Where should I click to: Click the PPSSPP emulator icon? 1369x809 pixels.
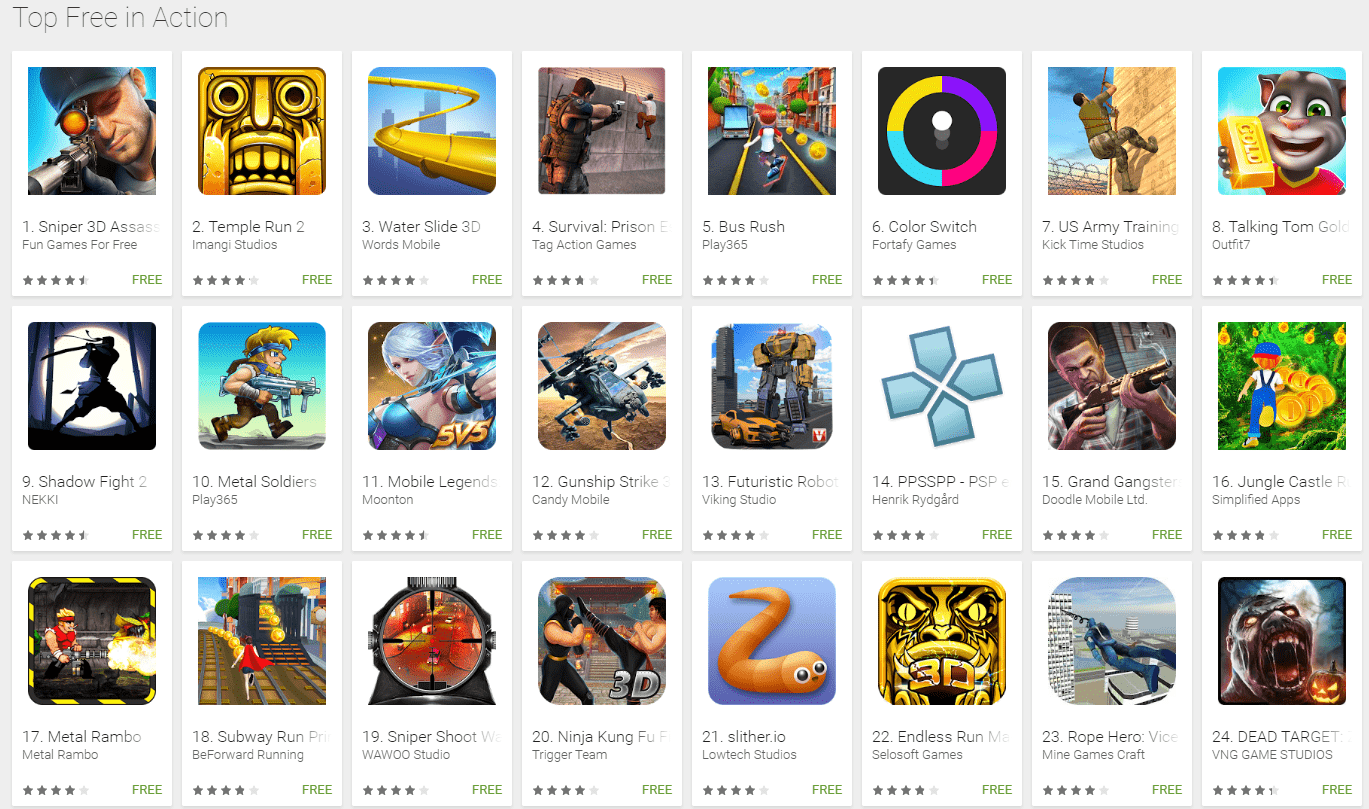[942, 386]
